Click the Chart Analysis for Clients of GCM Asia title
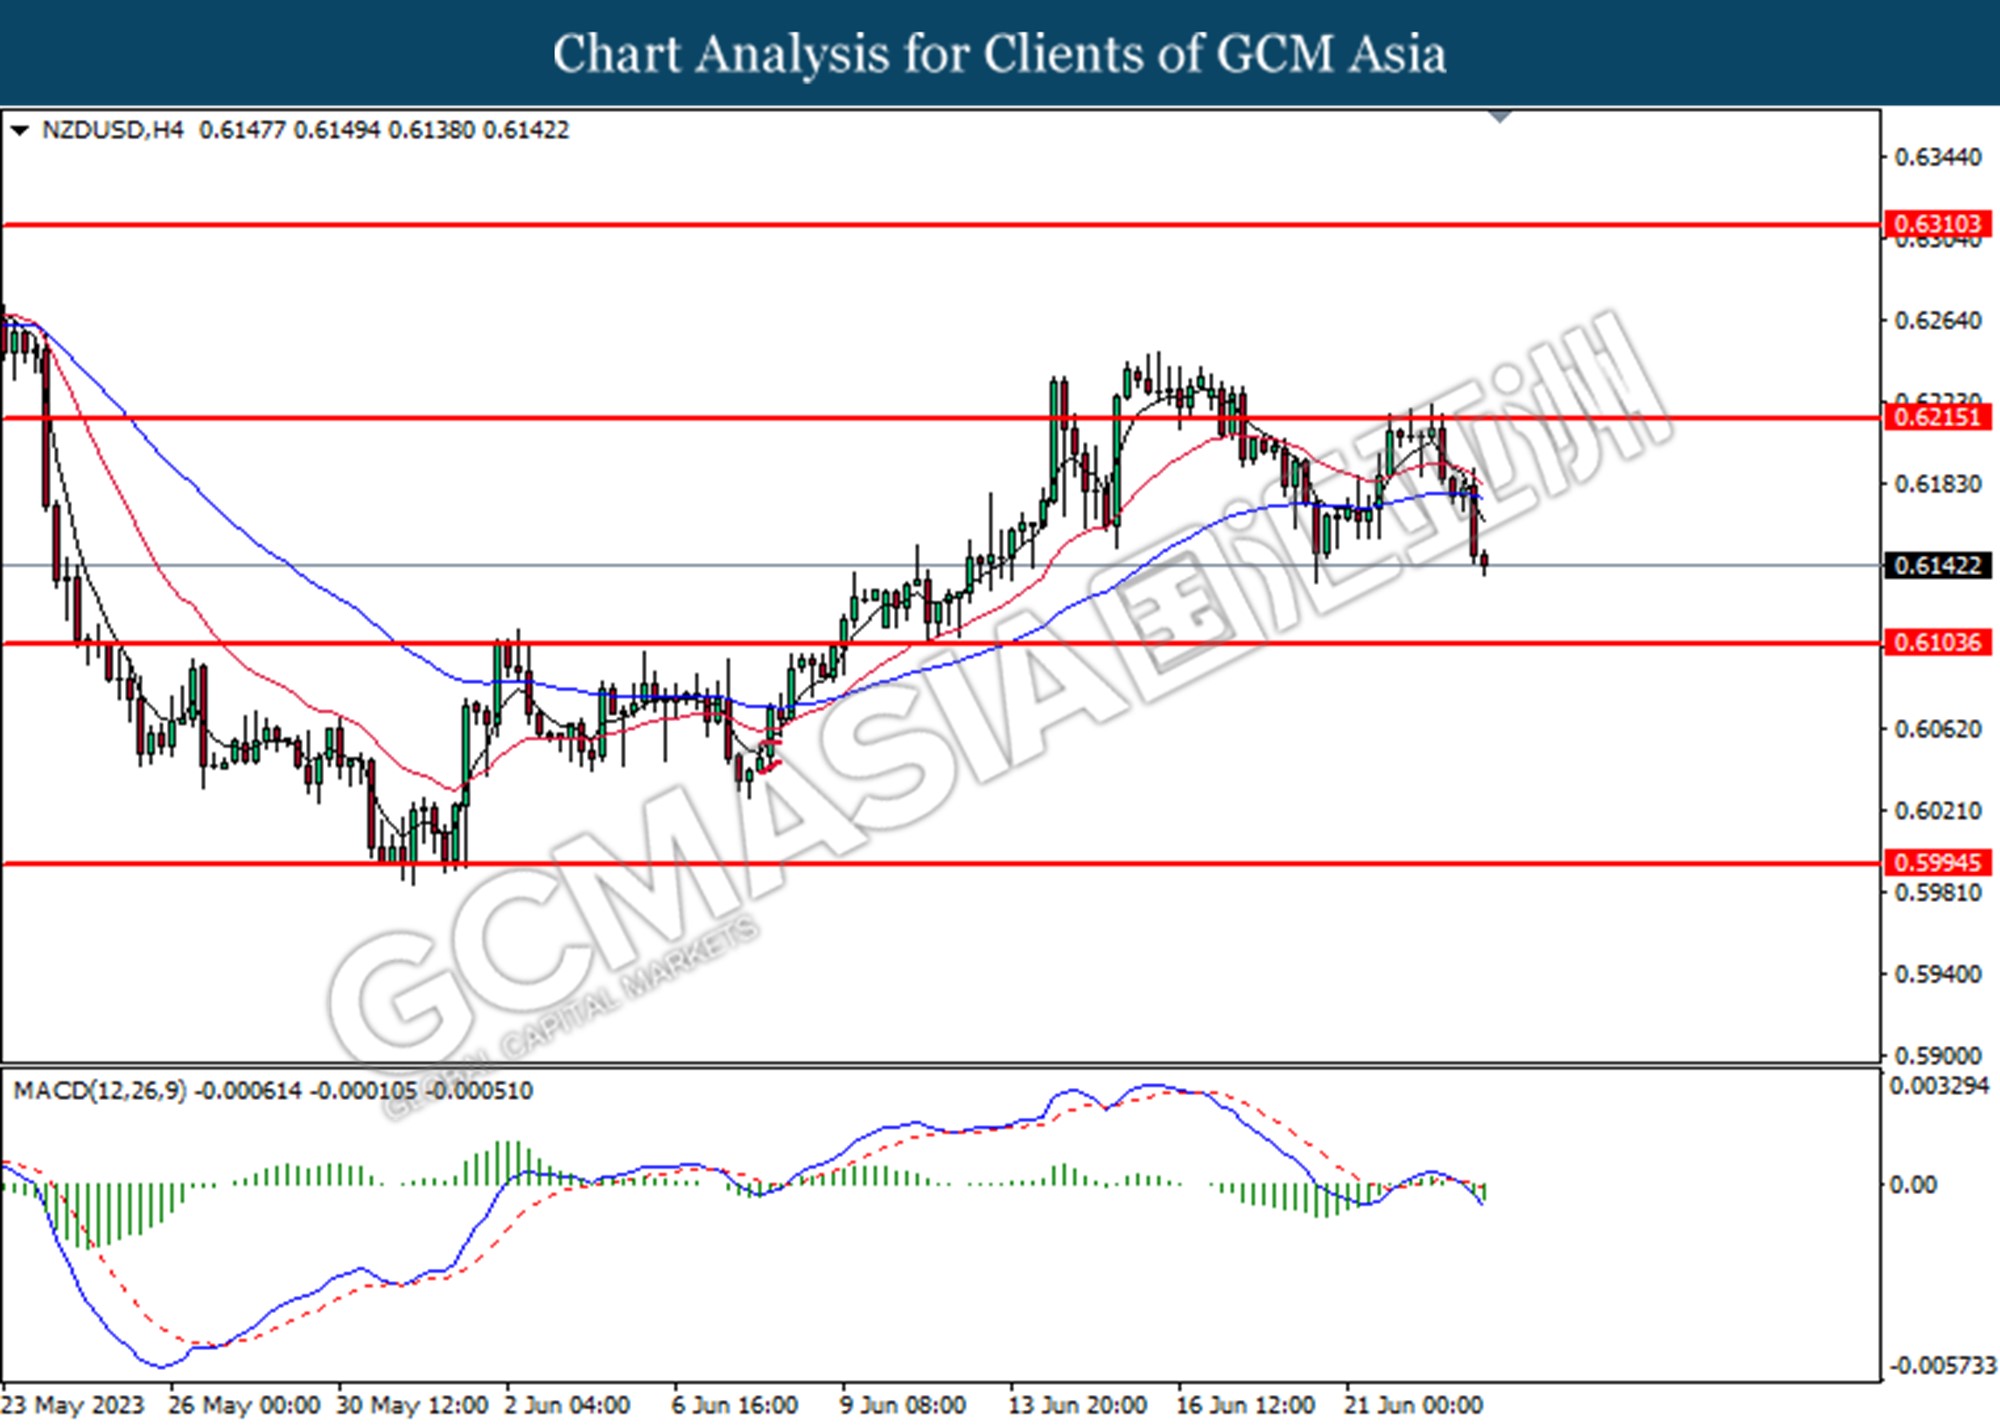2000x1428 pixels. tap(1000, 54)
